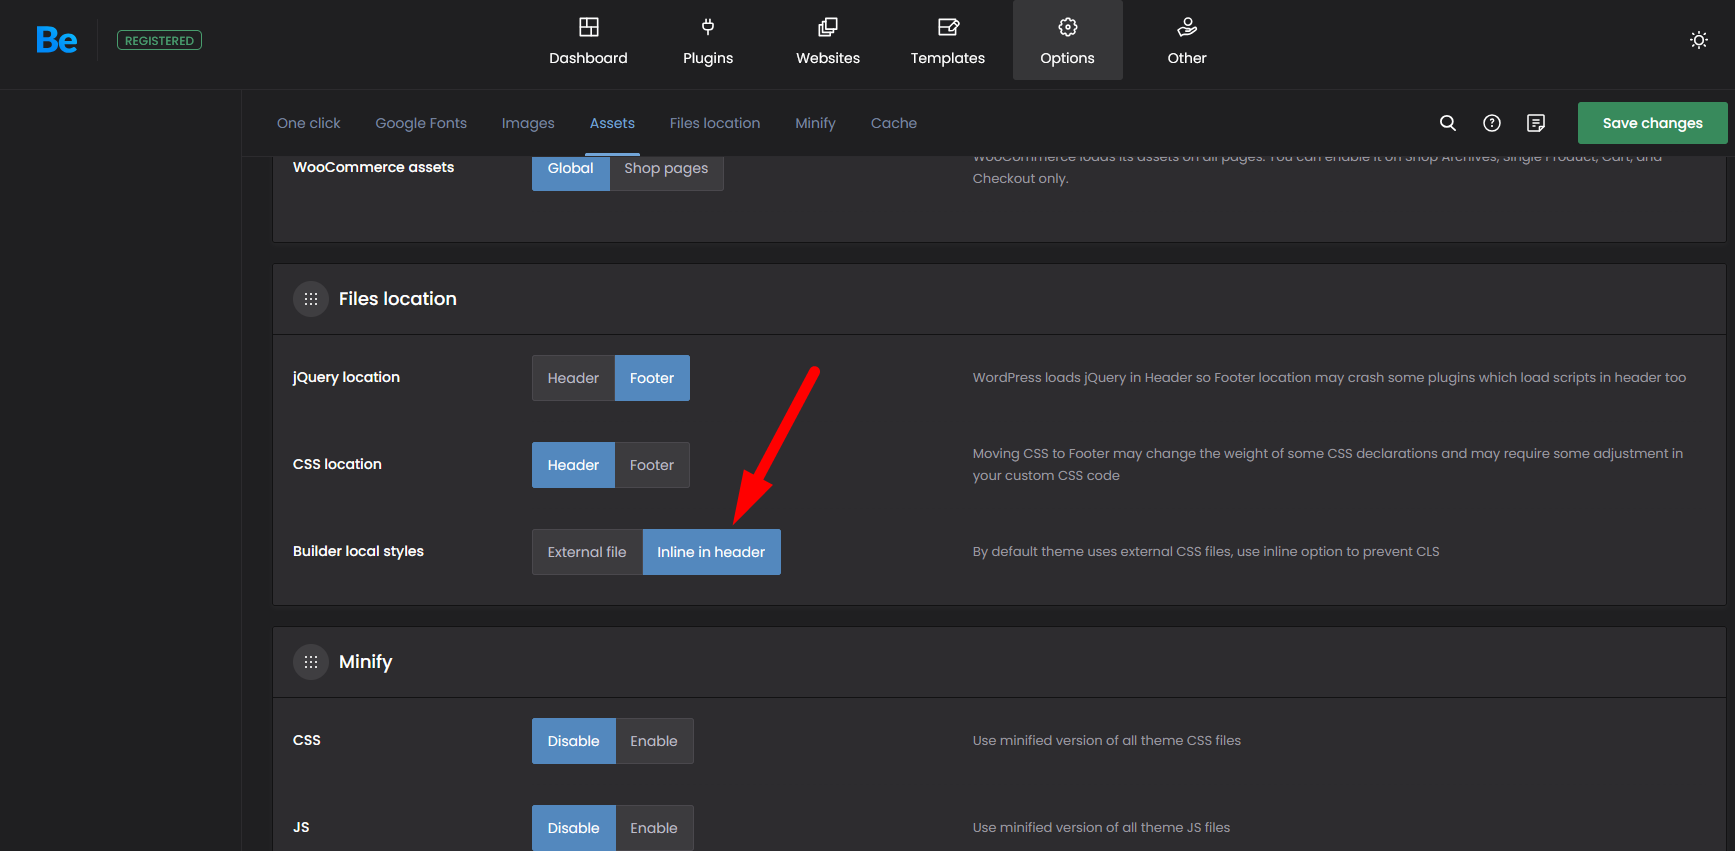Open the Websites stacked-pages icon

828,27
